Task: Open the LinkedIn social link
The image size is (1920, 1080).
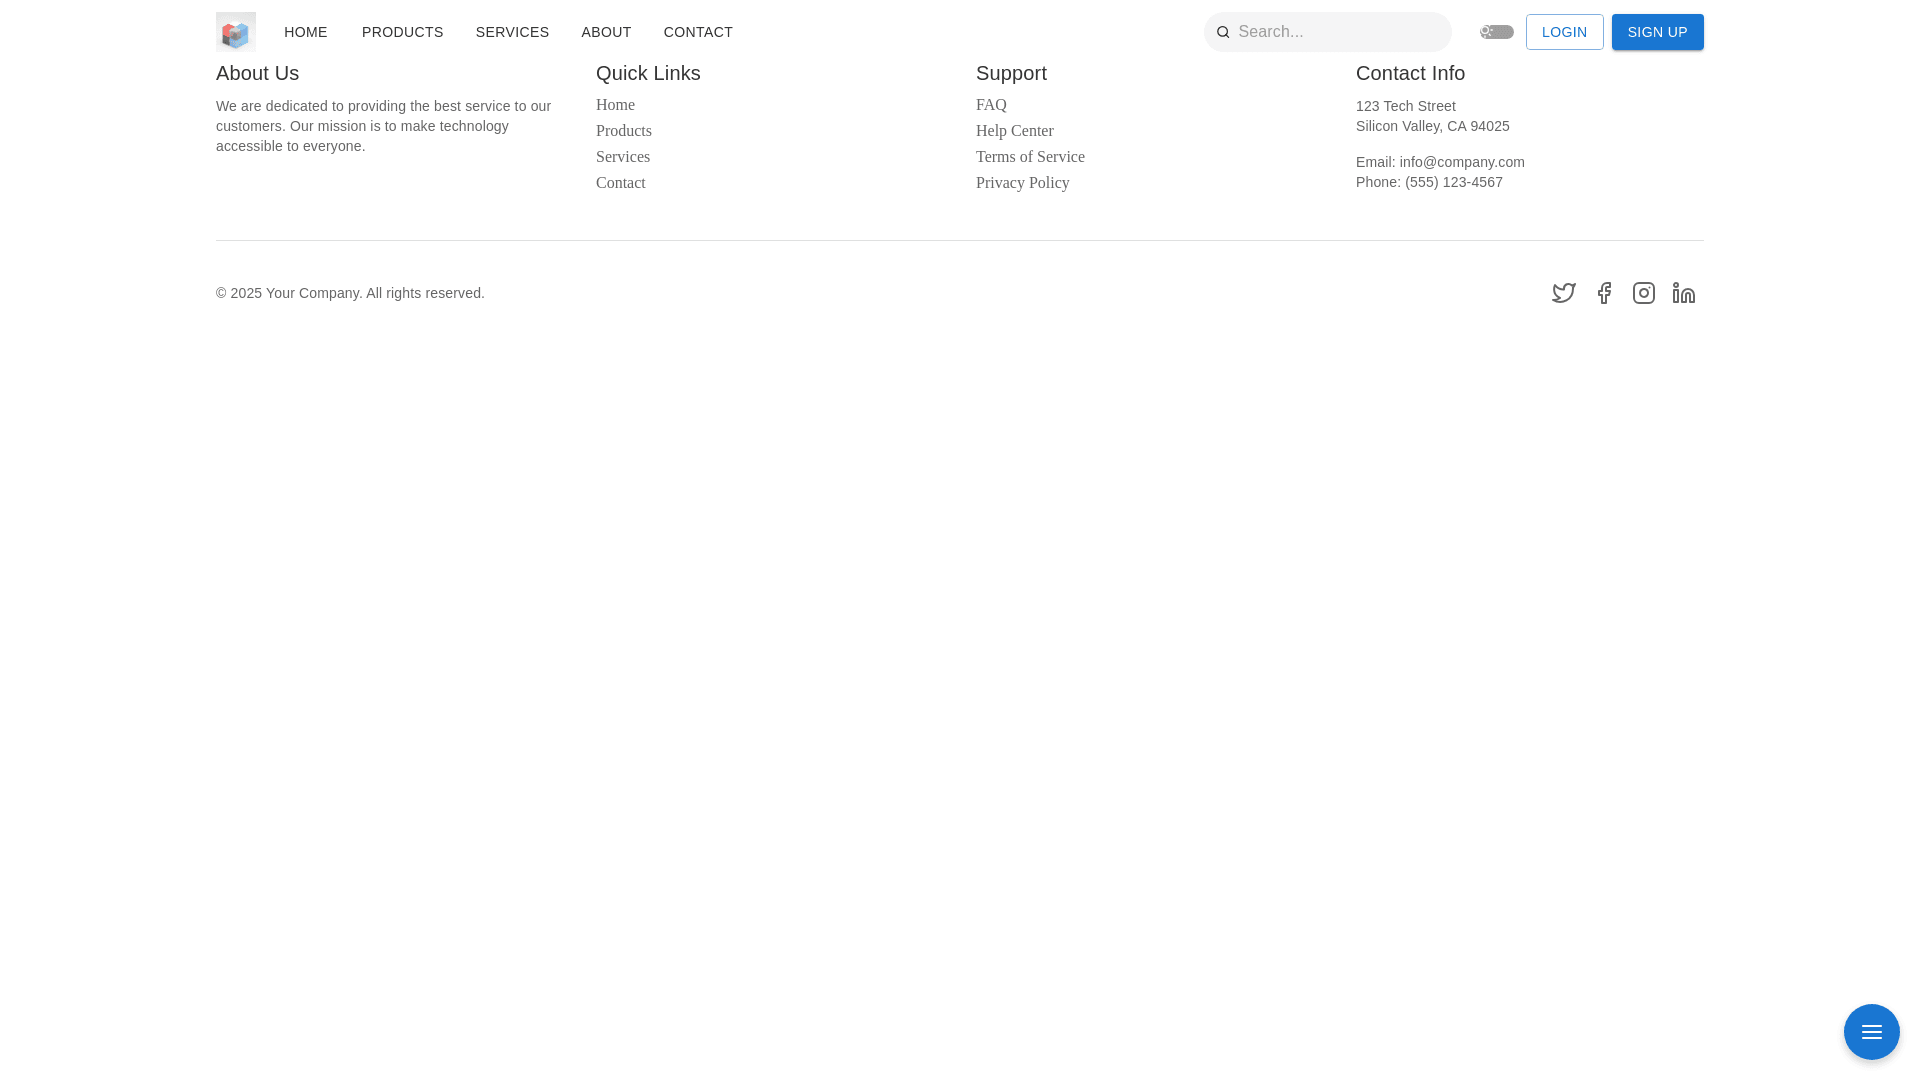Action: (1684, 293)
